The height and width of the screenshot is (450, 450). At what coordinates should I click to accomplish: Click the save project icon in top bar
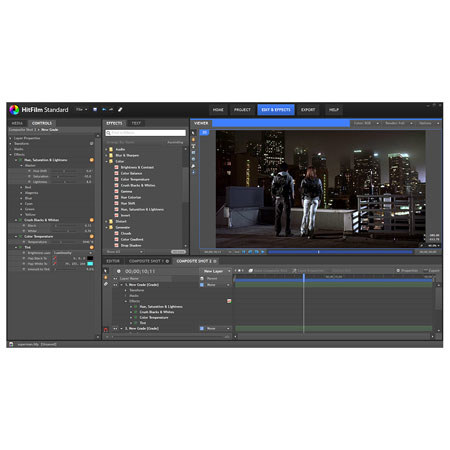(95, 110)
